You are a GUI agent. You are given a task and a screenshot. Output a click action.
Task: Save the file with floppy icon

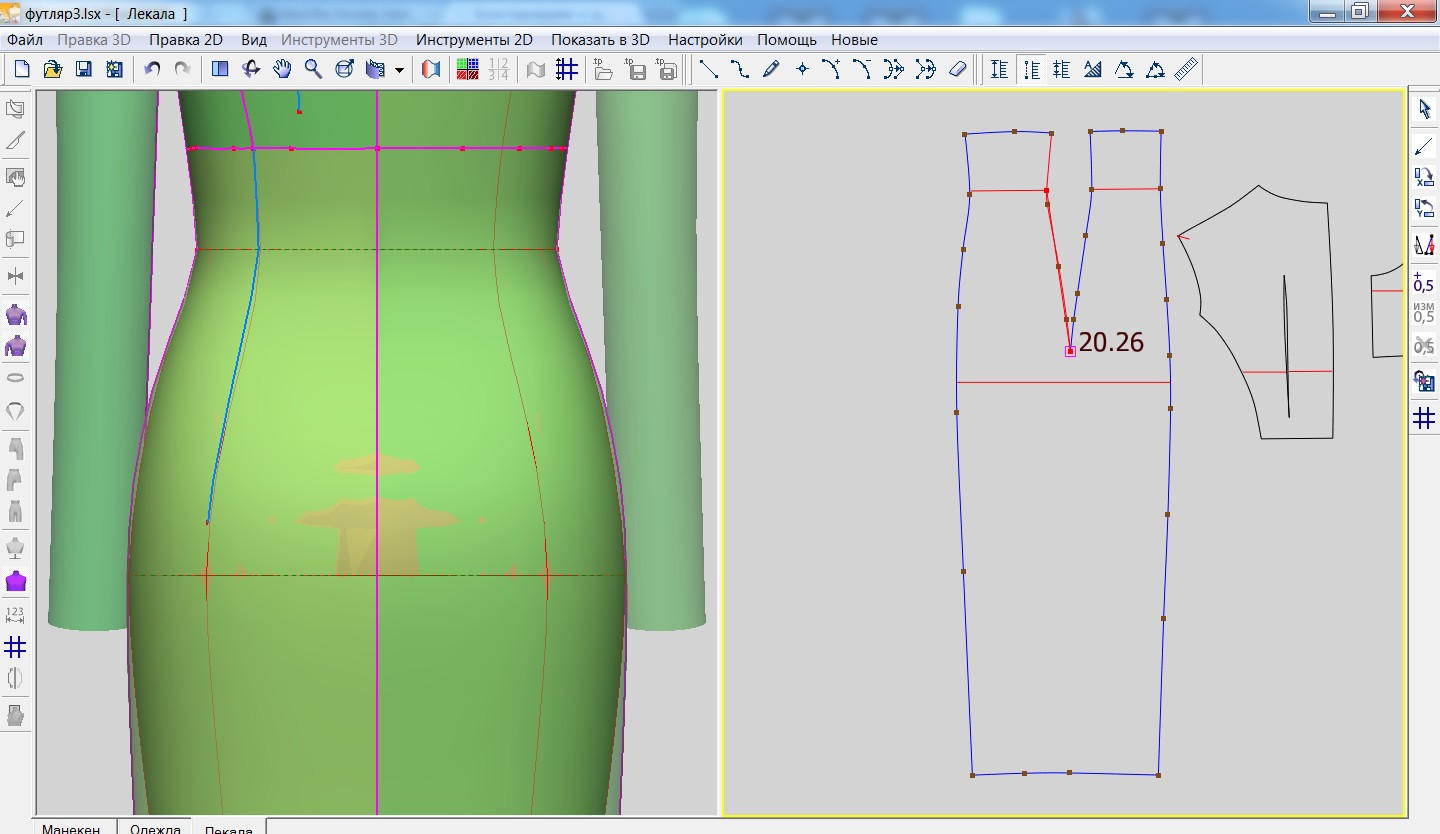84,69
